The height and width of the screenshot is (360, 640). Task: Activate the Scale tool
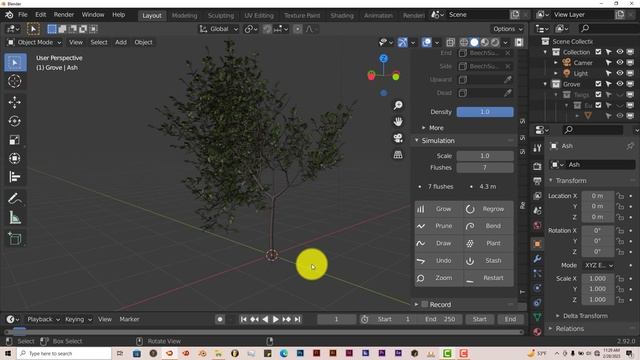[x=15, y=140]
